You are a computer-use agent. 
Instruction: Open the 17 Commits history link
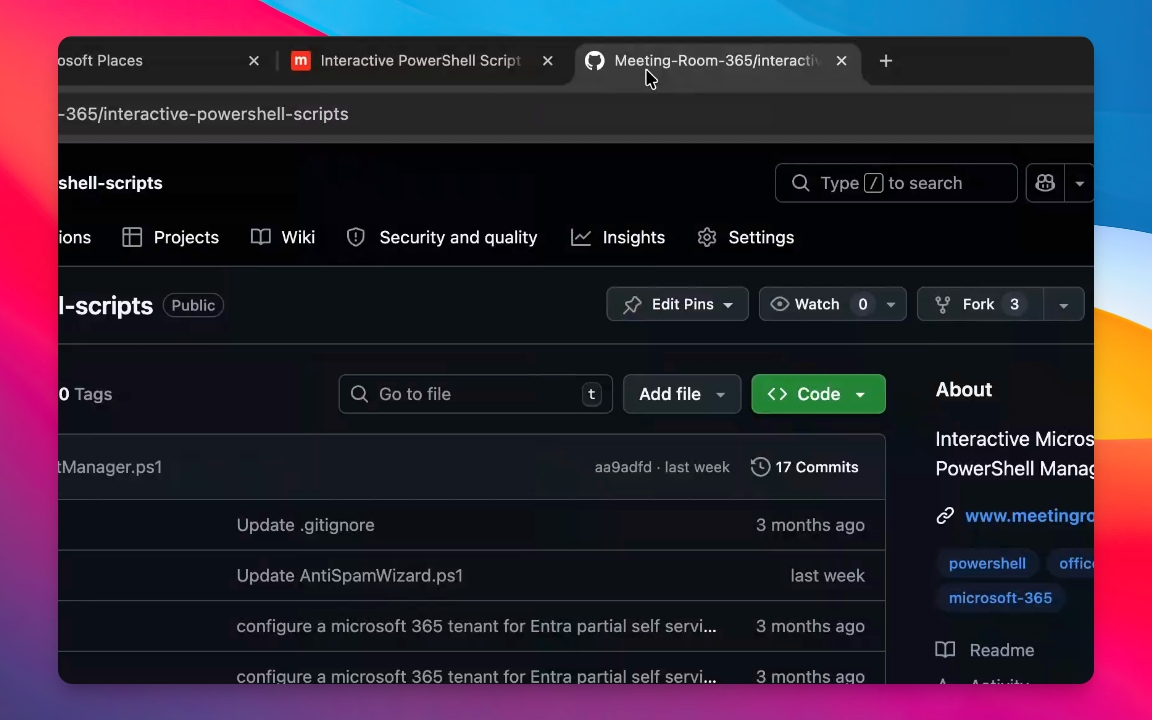coord(816,467)
